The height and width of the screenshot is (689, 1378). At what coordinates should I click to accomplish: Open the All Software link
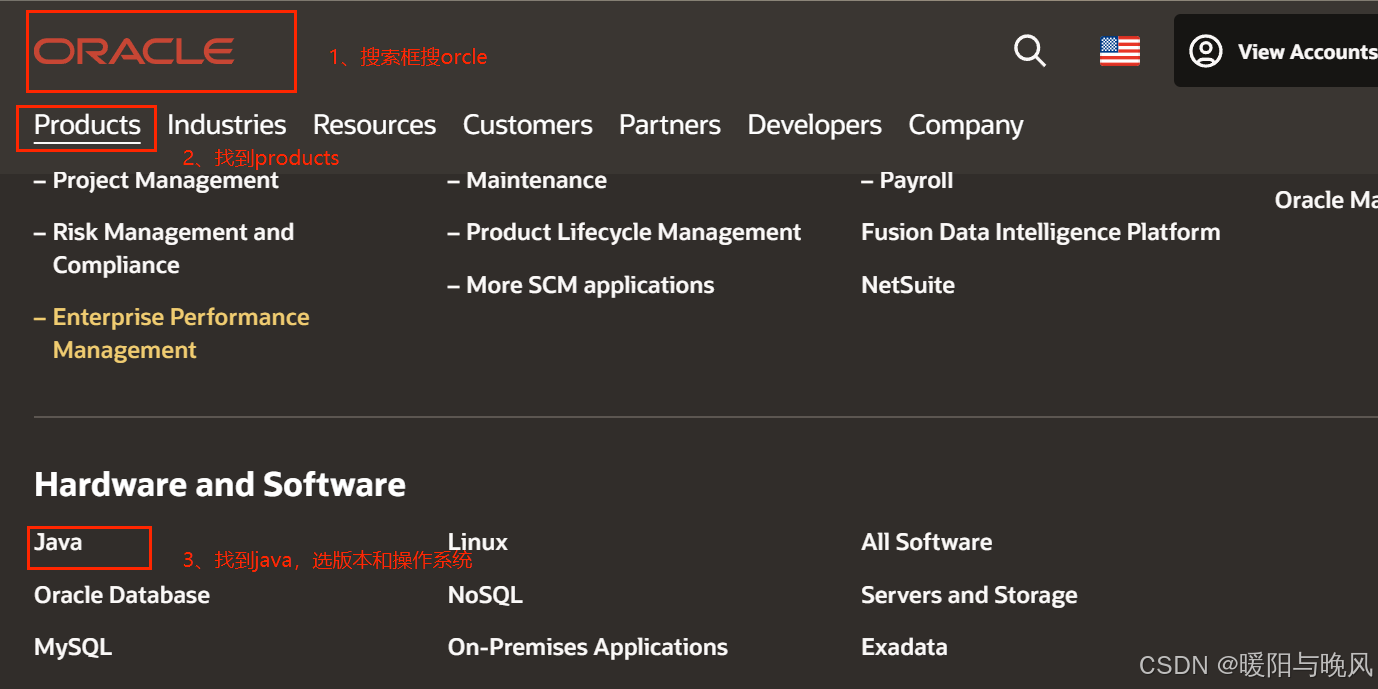(x=927, y=542)
